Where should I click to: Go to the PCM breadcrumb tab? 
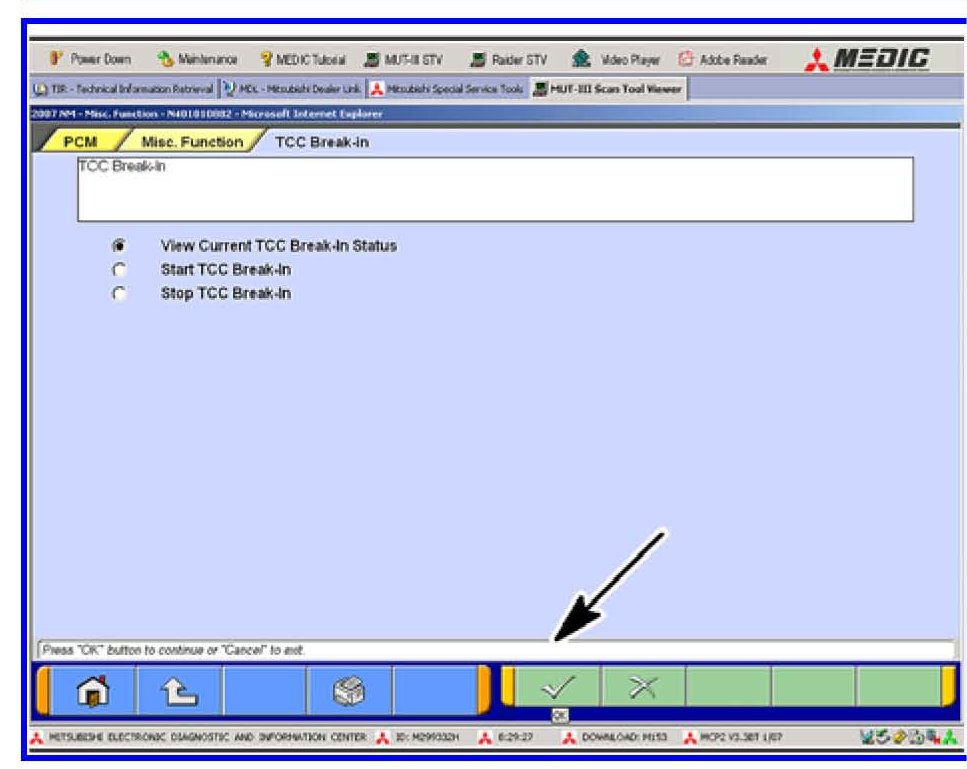[x=80, y=142]
